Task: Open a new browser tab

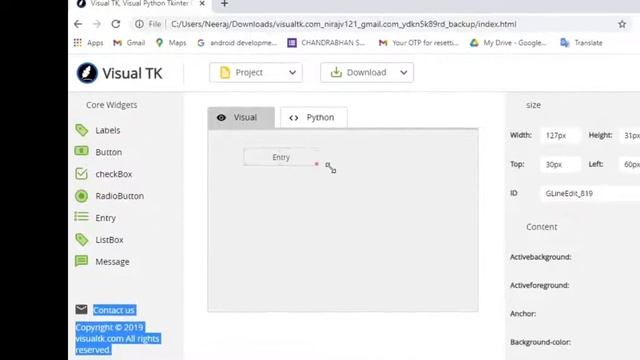Action: click(x=224, y=4)
